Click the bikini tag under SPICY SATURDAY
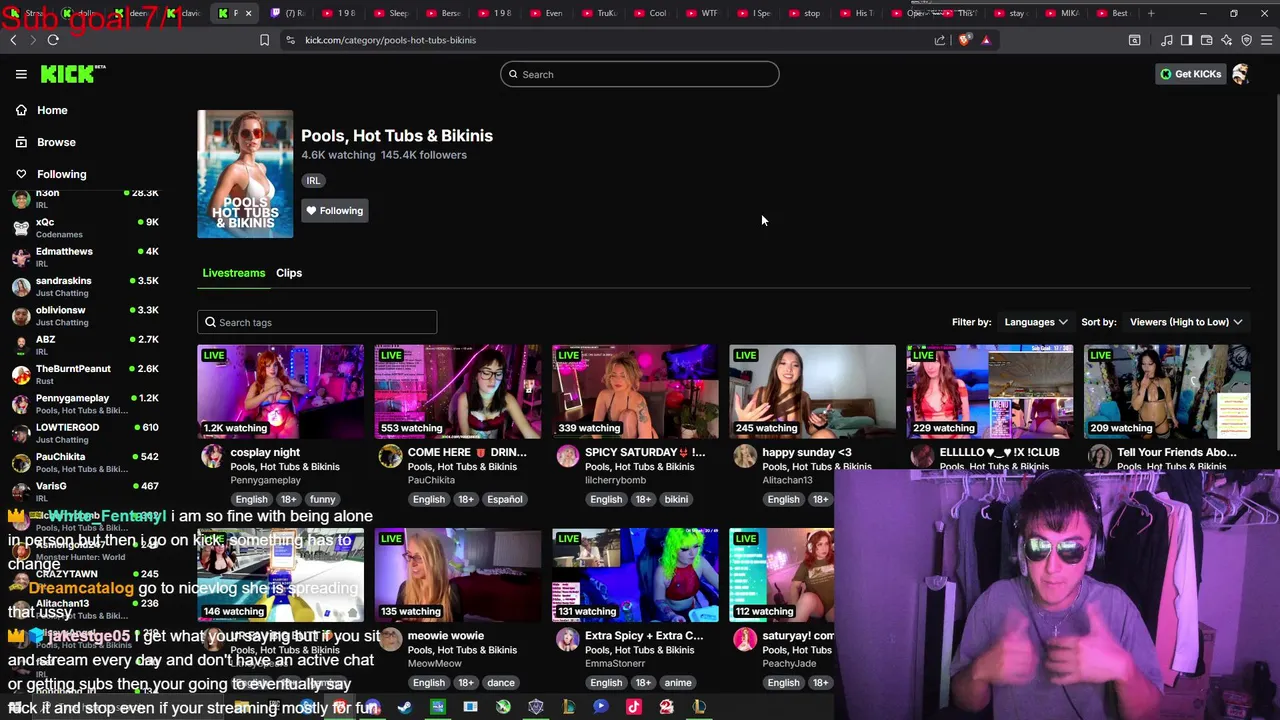This screenshot has width=1280, height=720. coord(676,499)
